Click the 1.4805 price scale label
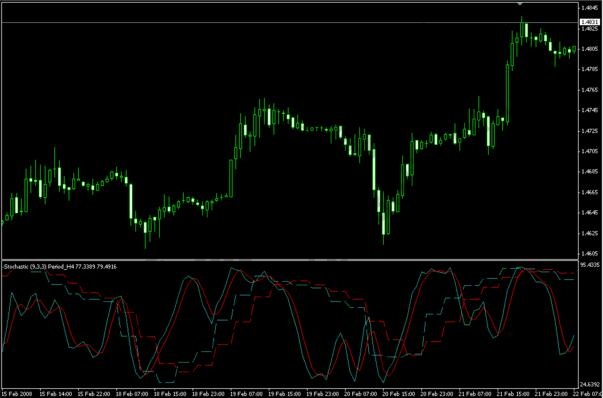Screen dimensions: 603x398 [590, 49]
